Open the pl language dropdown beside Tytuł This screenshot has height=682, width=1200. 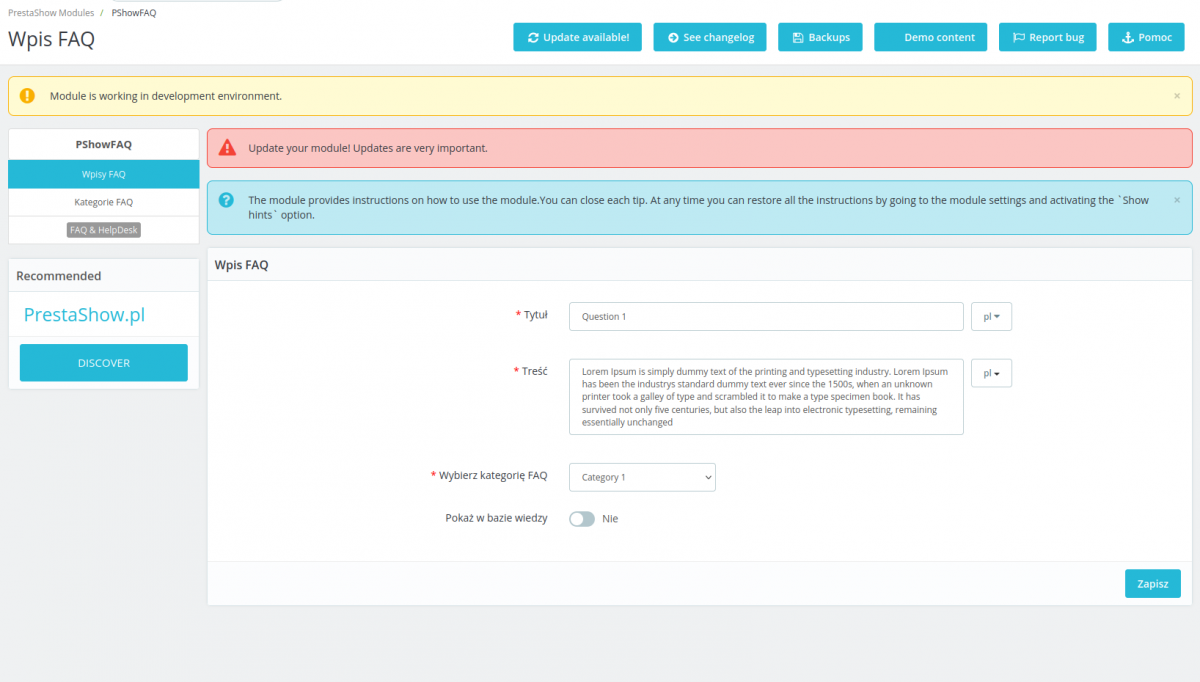(991, 316)
